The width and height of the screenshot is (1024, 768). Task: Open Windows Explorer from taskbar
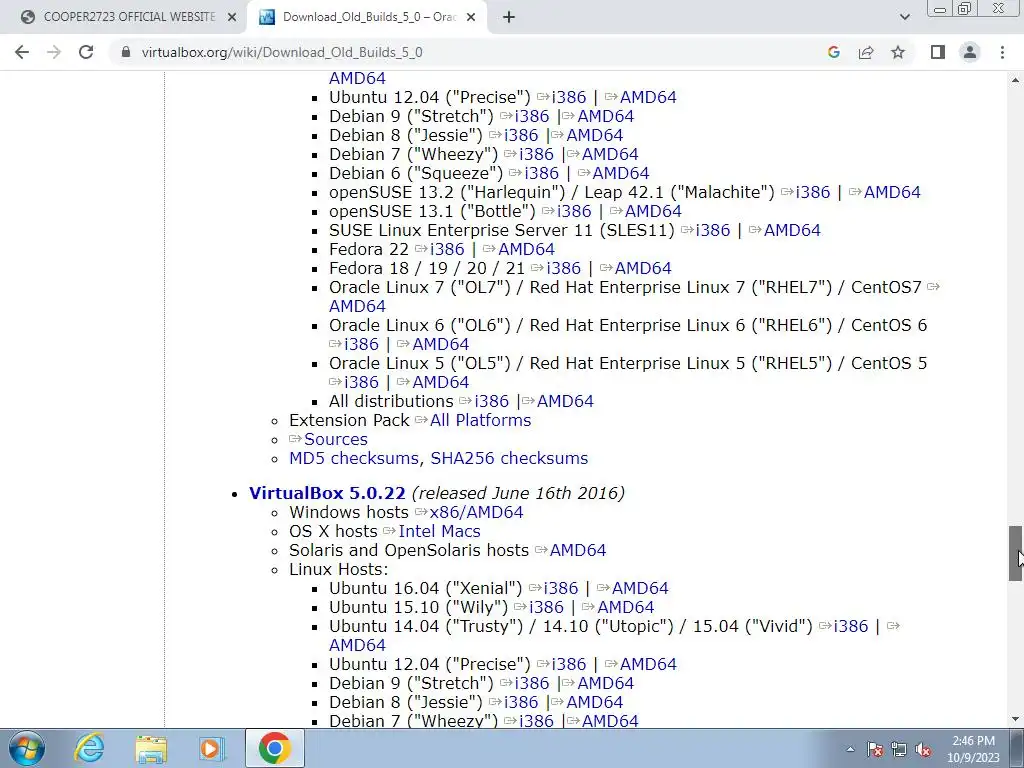click(x=151, y=748)
